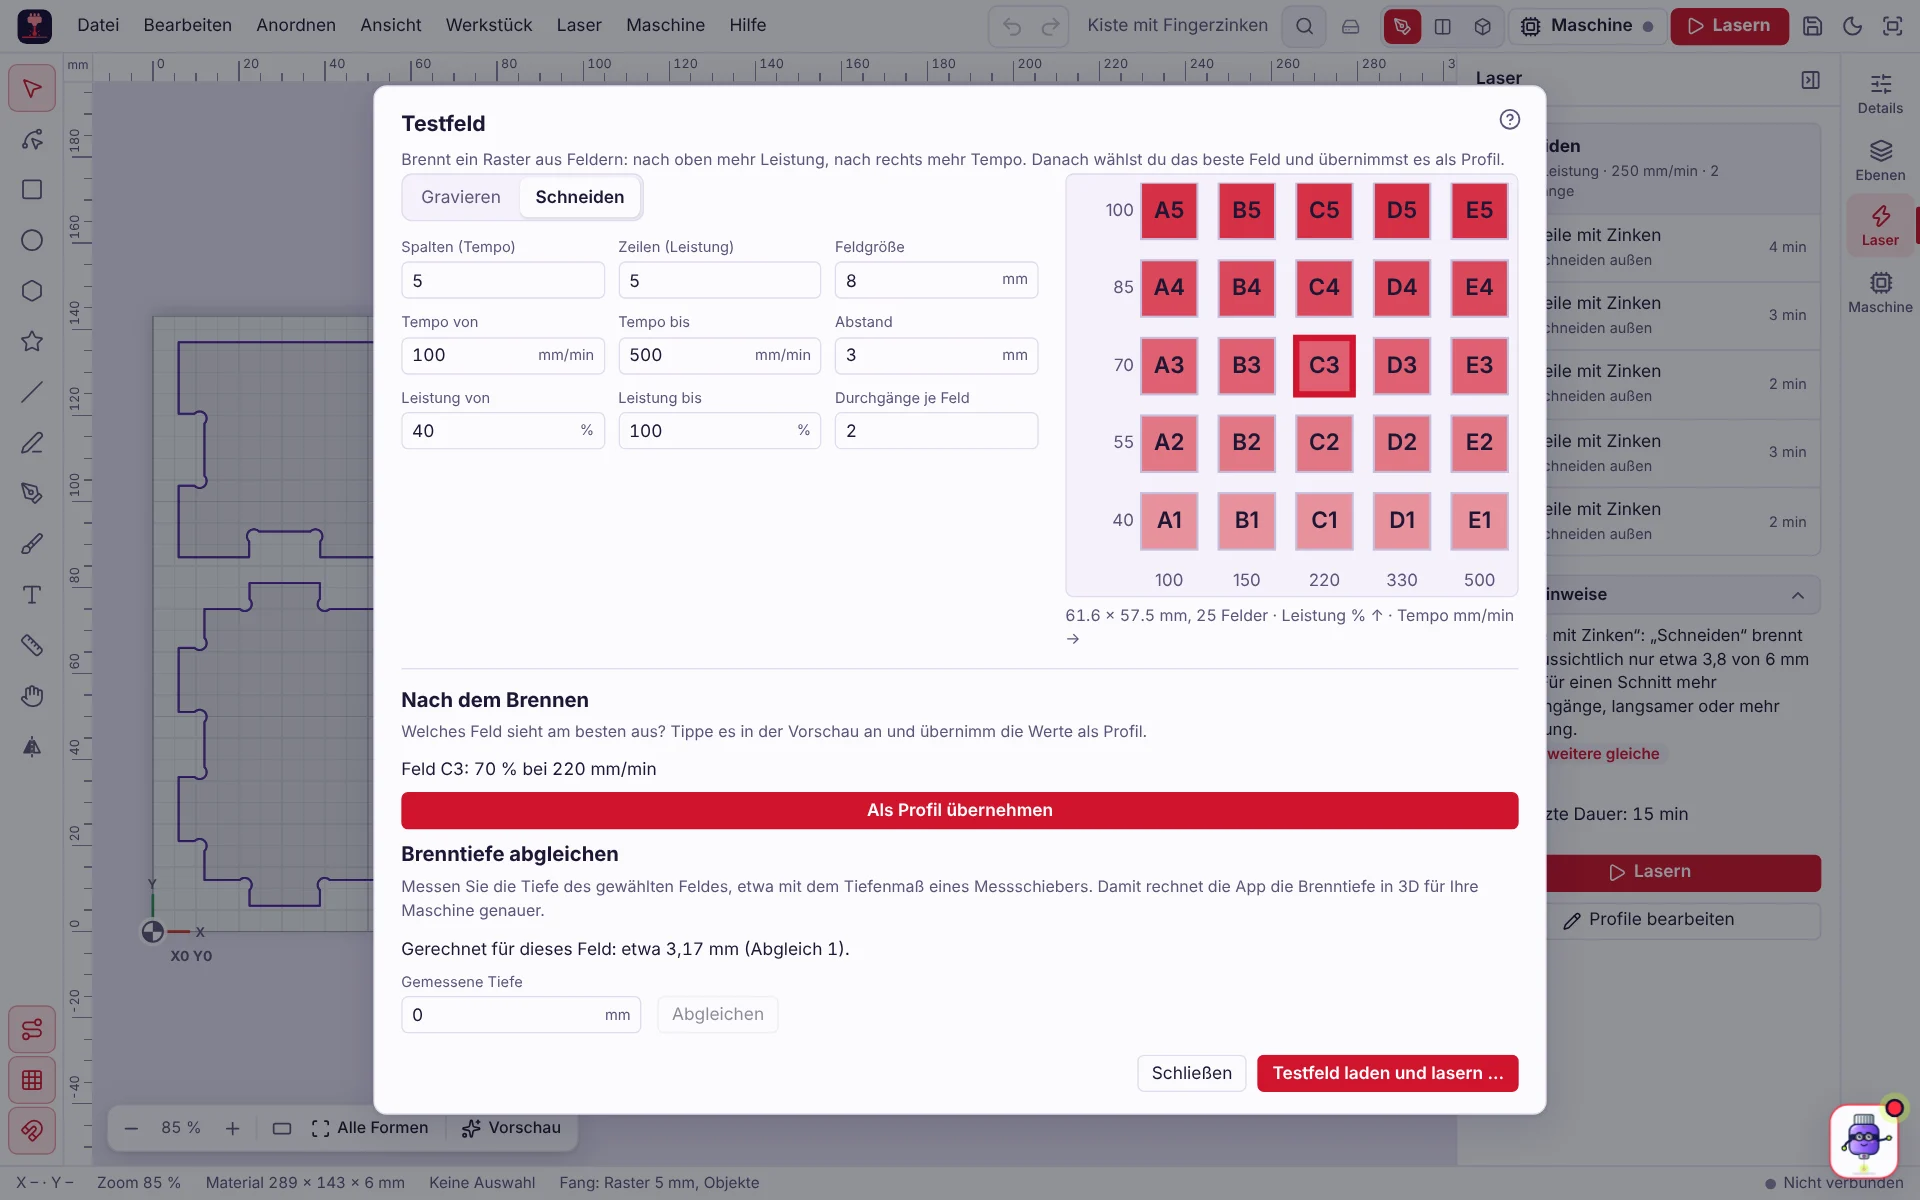Switch test mode to Schneiden

(x=580, y=197)
